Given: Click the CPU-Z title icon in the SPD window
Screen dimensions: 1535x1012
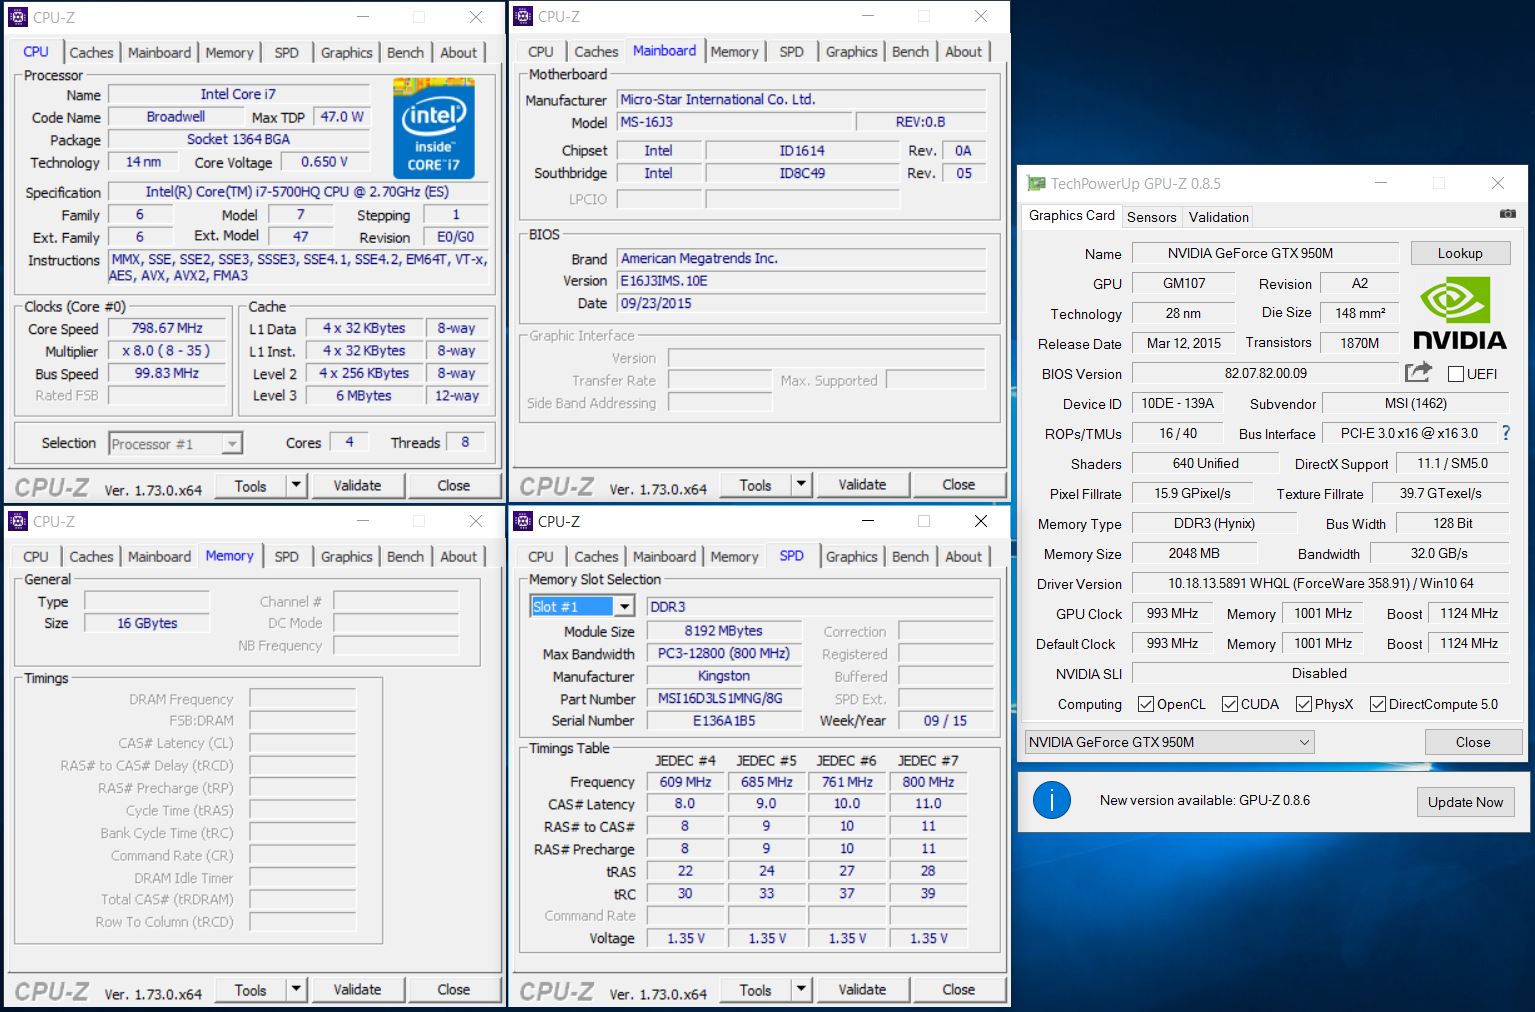Looking at the screenshot, I should 523,521.
